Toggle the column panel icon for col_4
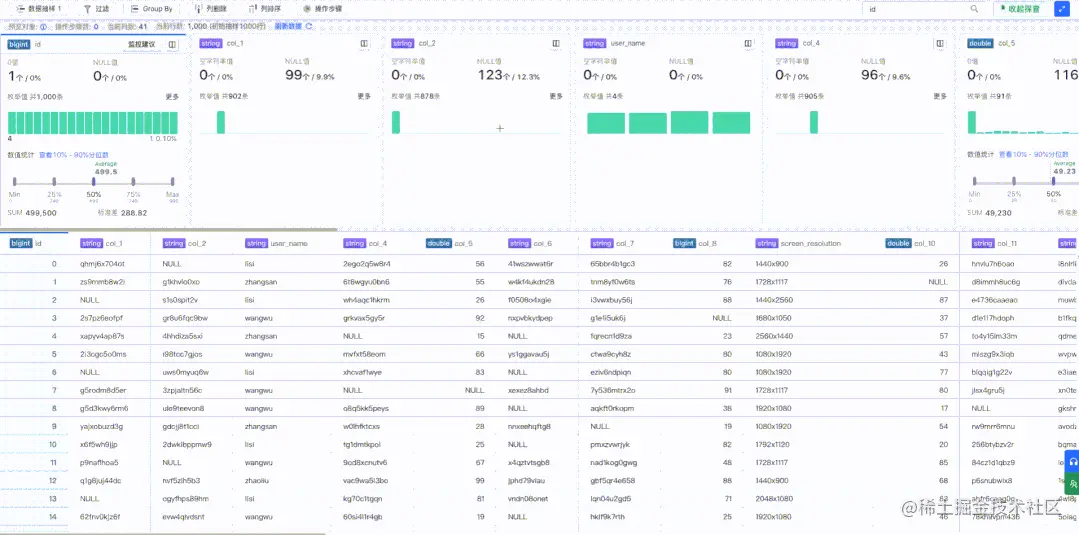The height and width of the screenshot is (535, 1079). pyautogui.click(x=939, y=43)
